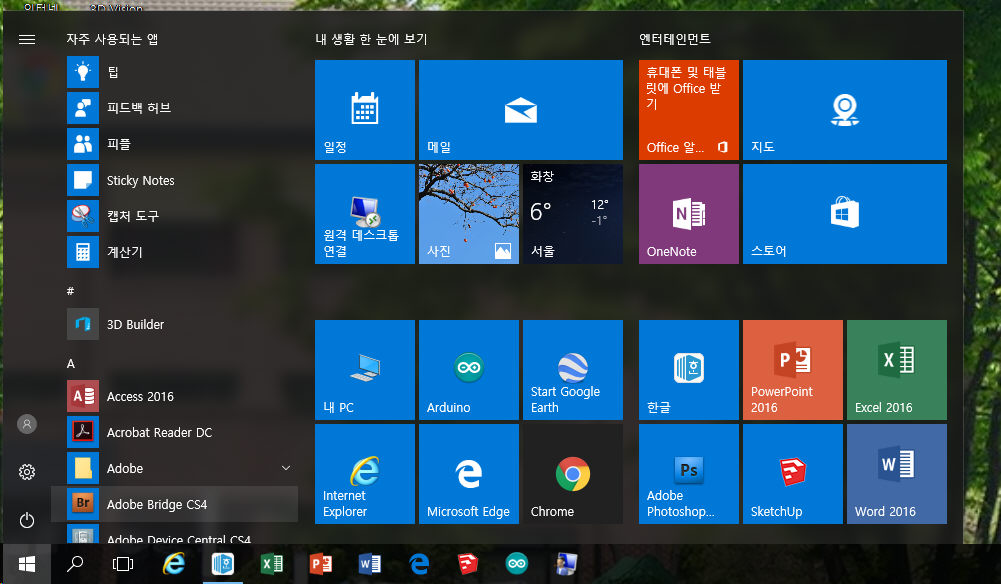Click the user account icon
The width and height of the screenshot is (1001, 584).
[x=27, y=424]
